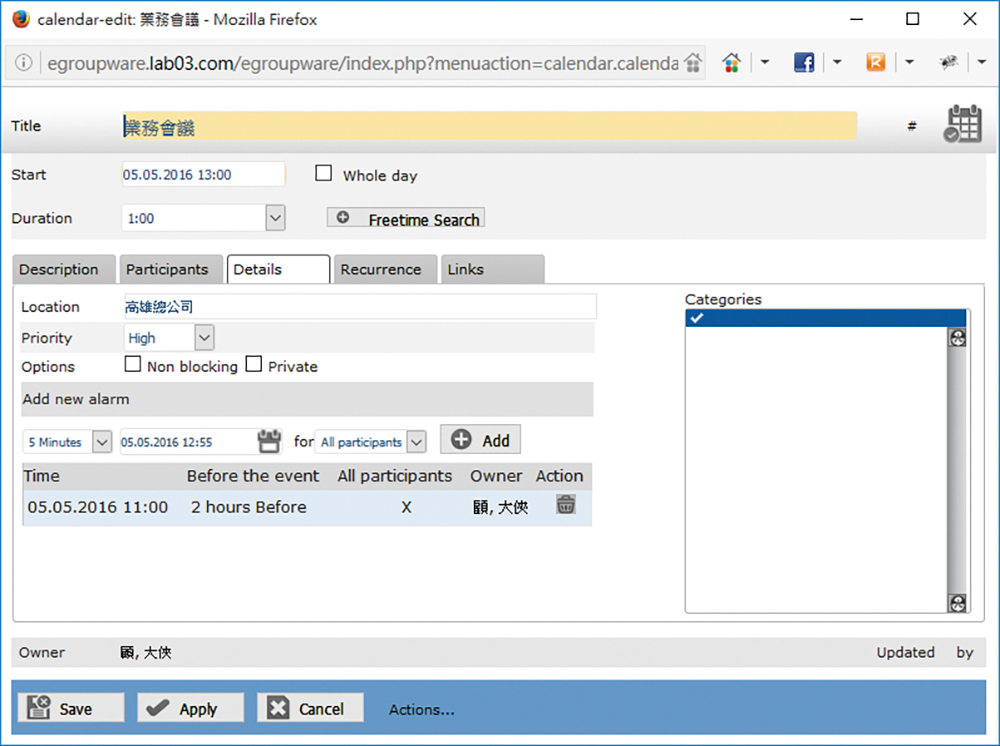
Task: Toggle the Whole day checkbox
Action: point(324,173)
